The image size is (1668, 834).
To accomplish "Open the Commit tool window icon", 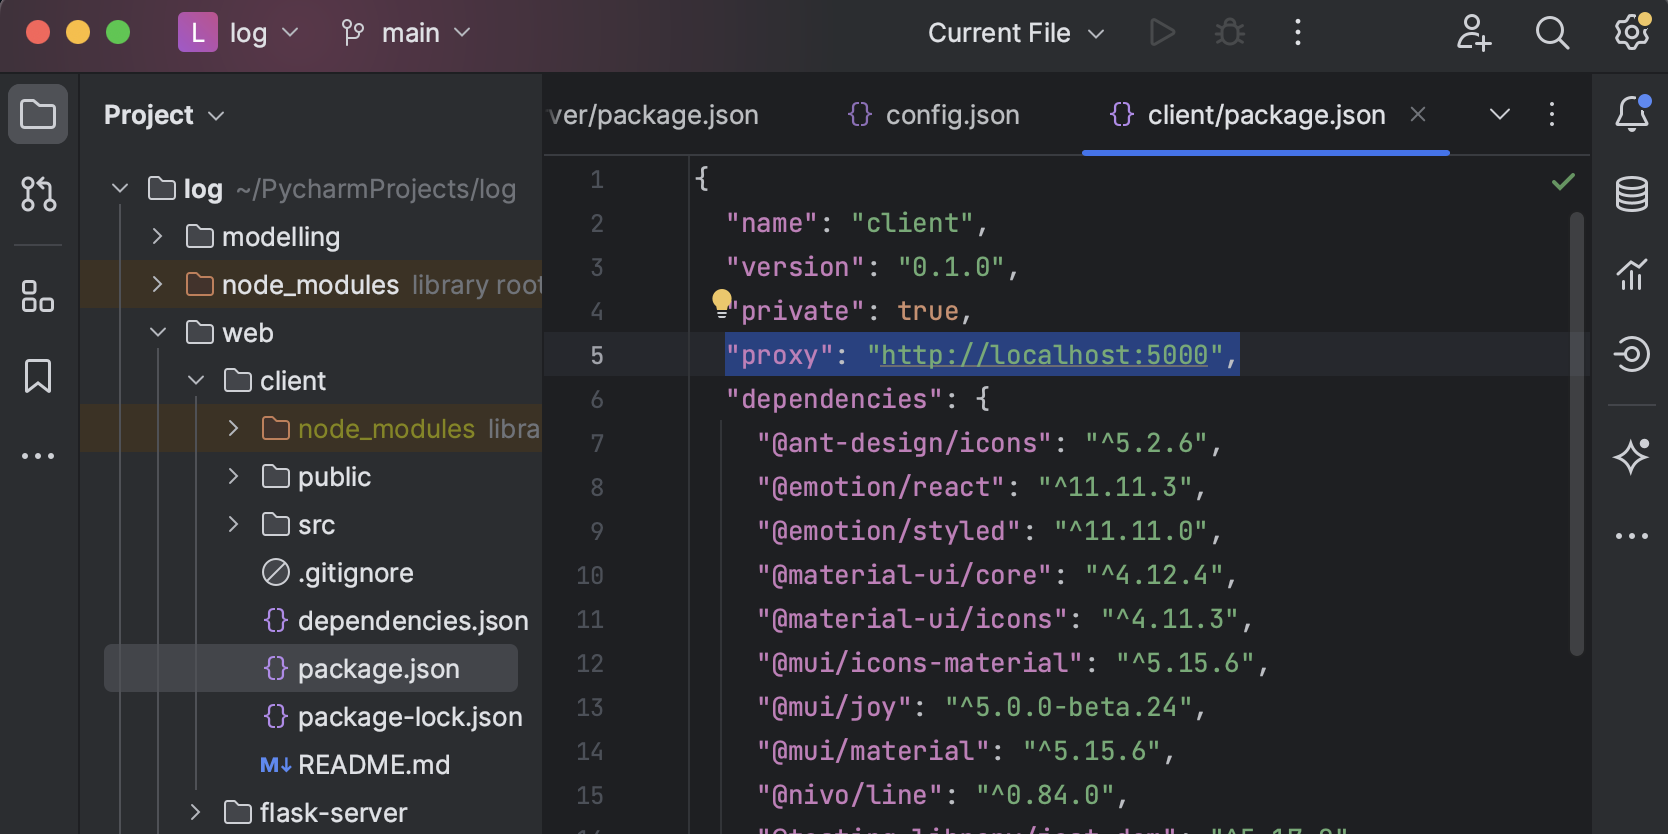I will point(38,194).
